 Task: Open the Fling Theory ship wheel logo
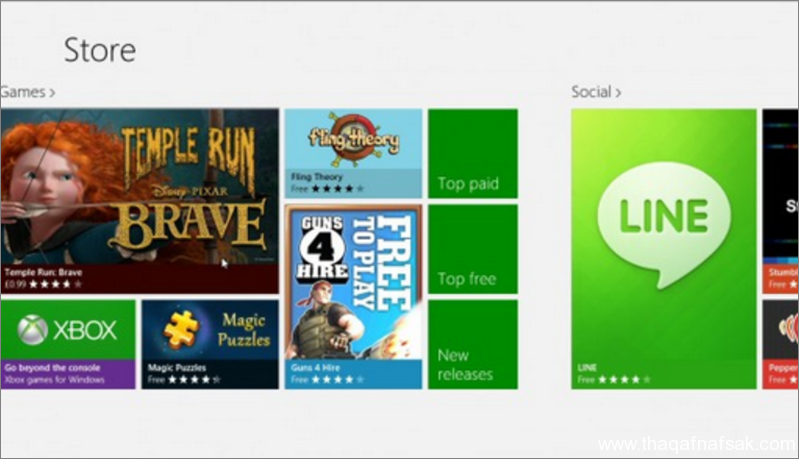pos(353,139)
